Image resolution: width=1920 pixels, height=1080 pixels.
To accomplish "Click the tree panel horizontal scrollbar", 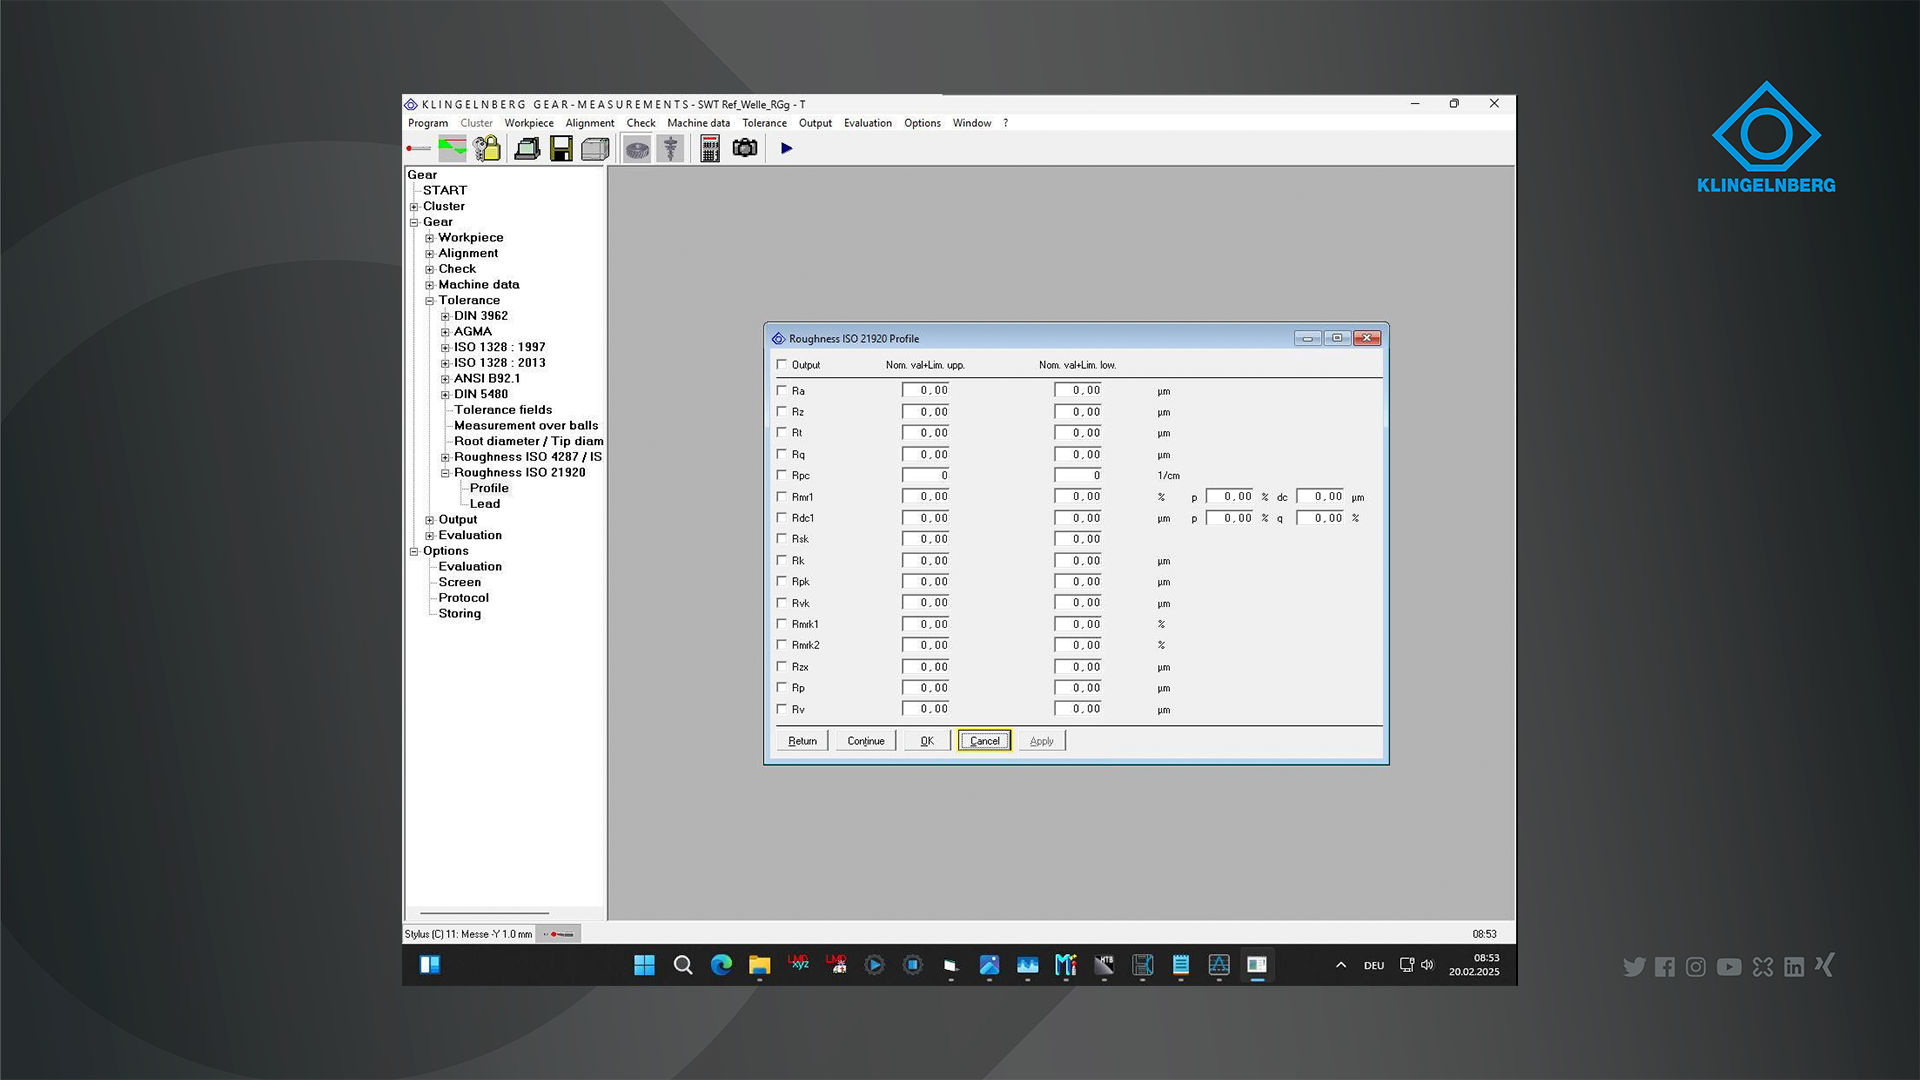I will [x=485, y=913].
